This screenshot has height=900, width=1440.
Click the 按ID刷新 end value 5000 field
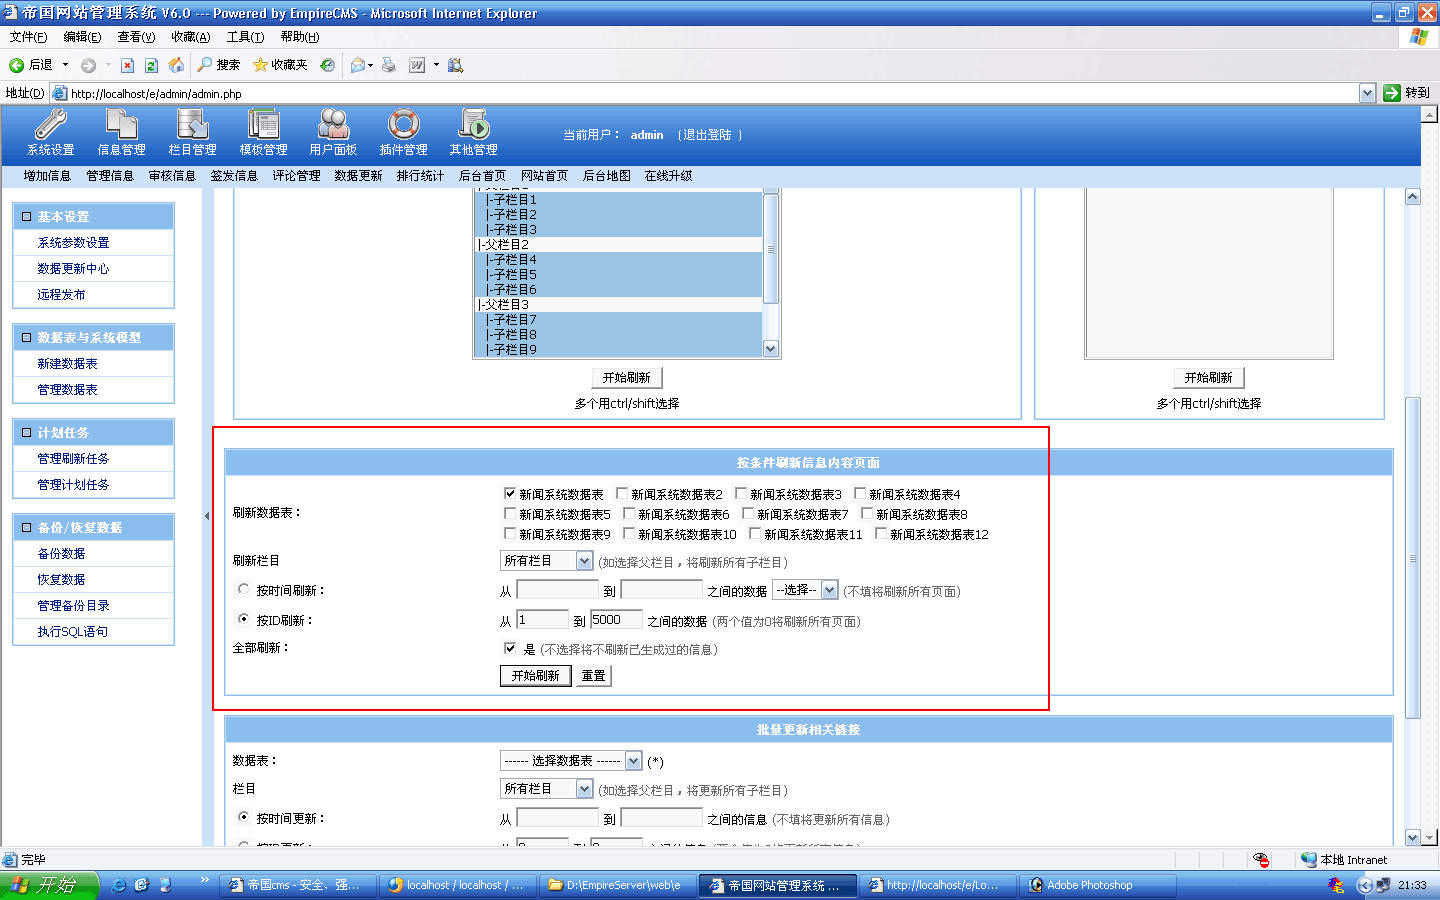point(616,620)
